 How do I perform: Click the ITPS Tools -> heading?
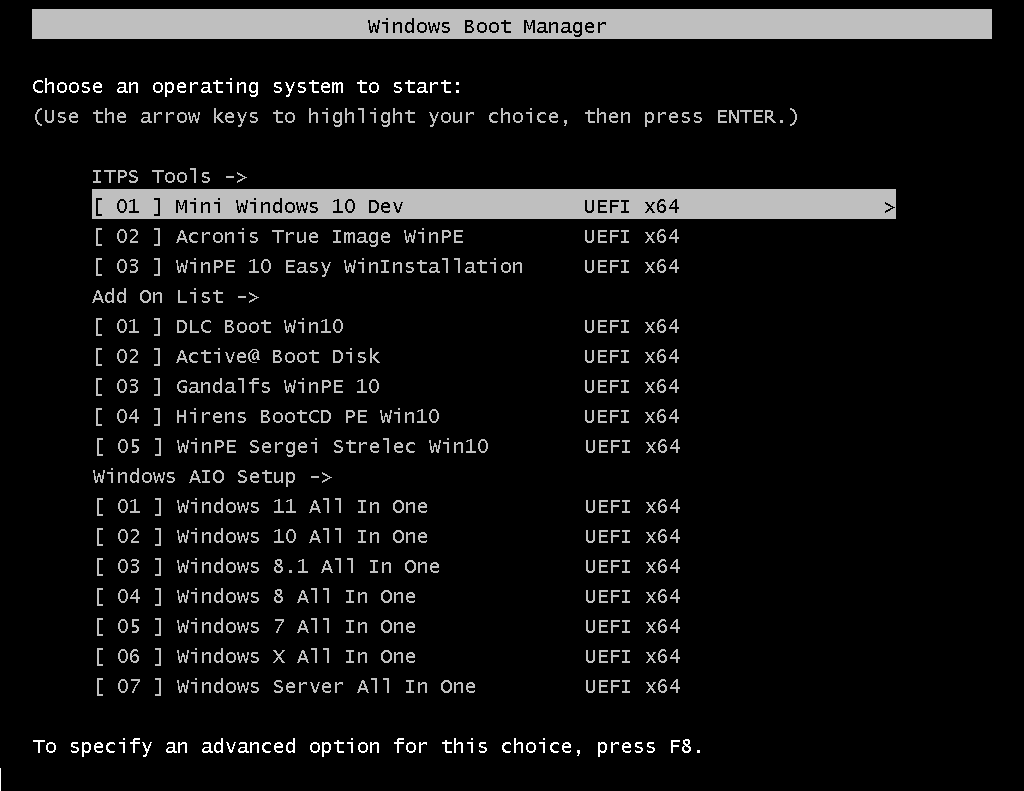(170, 177)
